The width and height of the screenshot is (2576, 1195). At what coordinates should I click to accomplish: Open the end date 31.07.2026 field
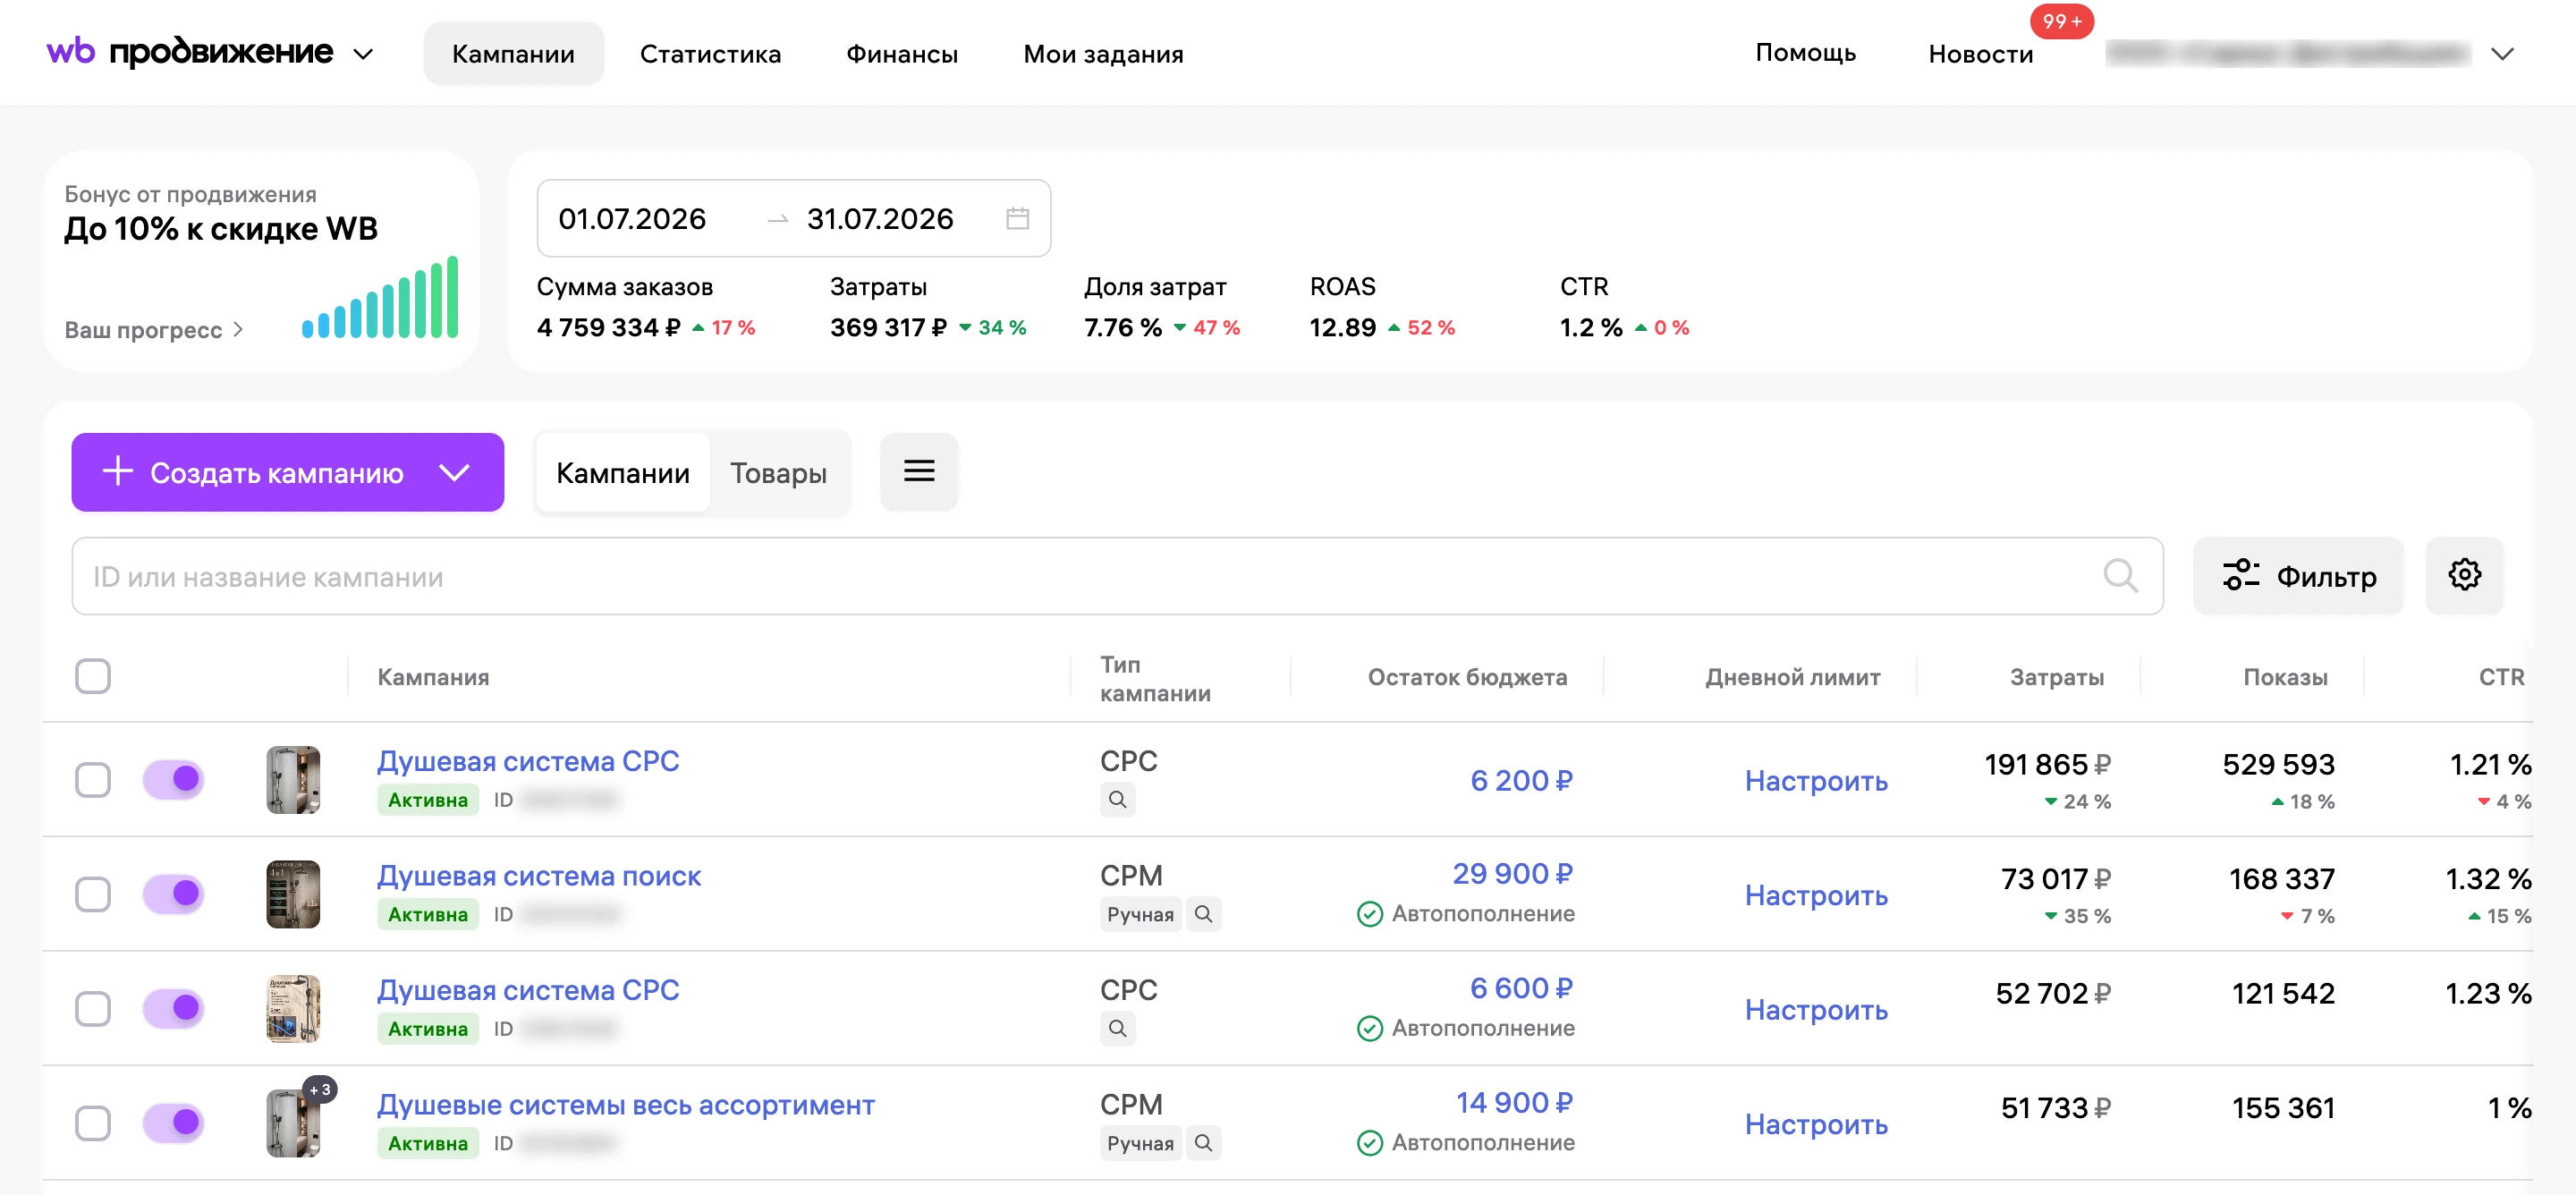point(880,219)
